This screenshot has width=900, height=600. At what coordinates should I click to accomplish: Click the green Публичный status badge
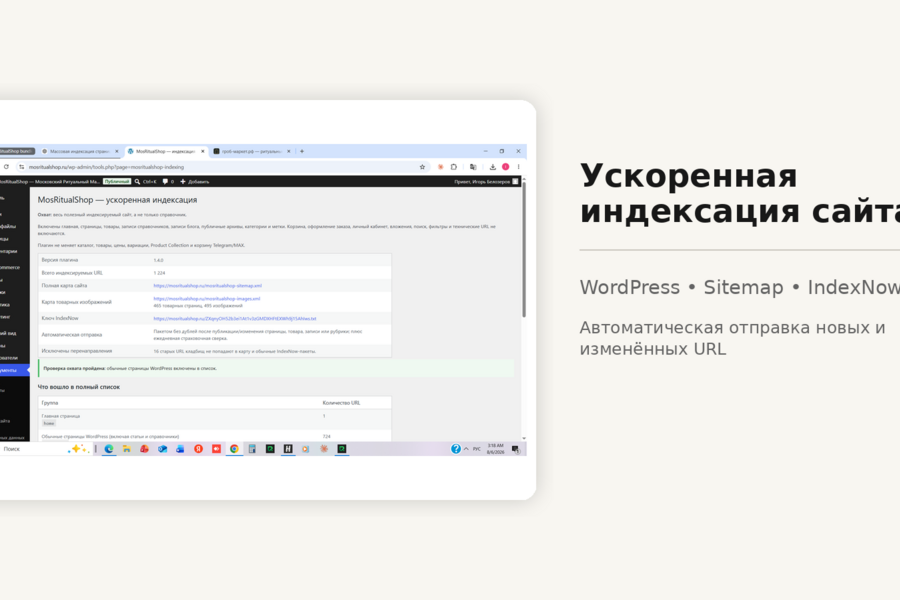coord(117,181)
